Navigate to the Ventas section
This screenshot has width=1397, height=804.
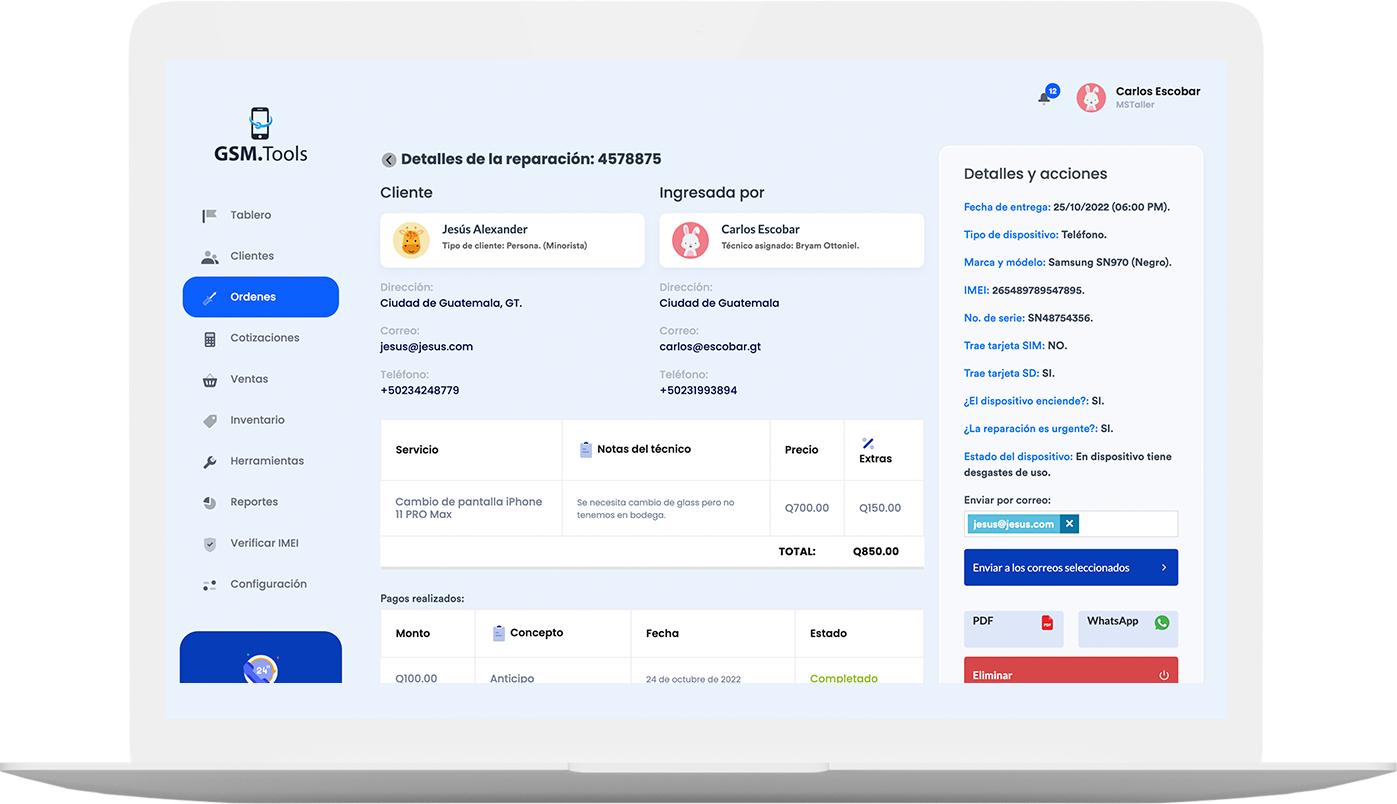pyautogui.click(x=249, y=379)
